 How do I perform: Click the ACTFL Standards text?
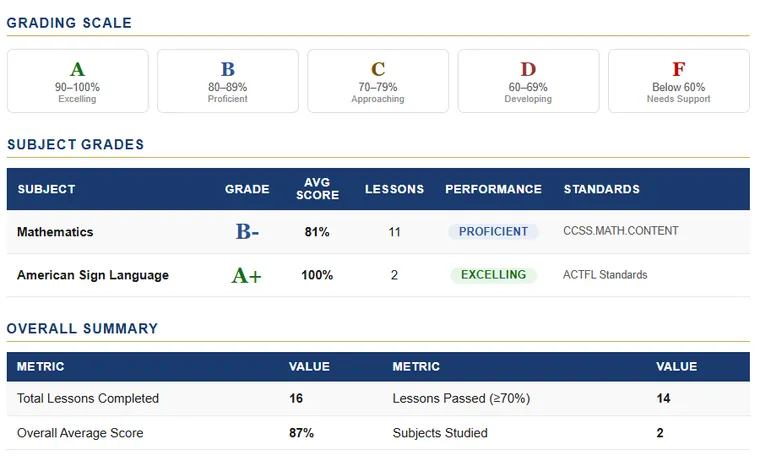605,274
